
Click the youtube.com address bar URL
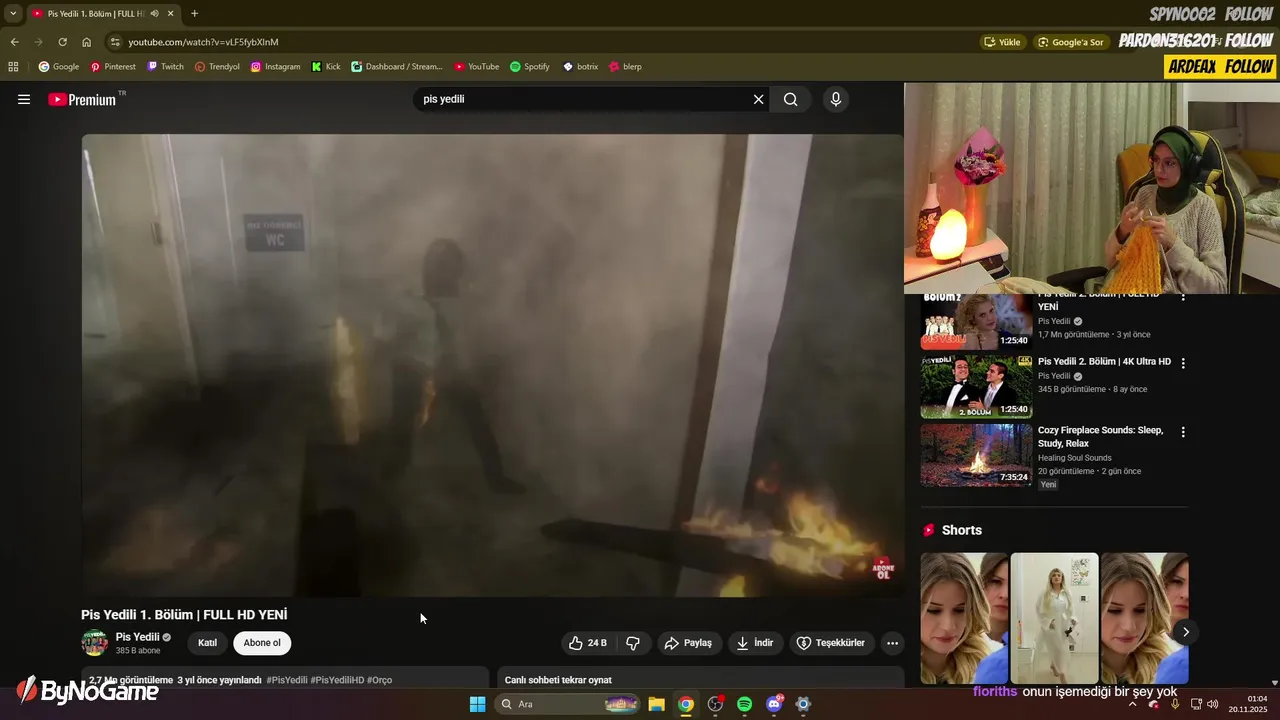(x=203, y=42)
